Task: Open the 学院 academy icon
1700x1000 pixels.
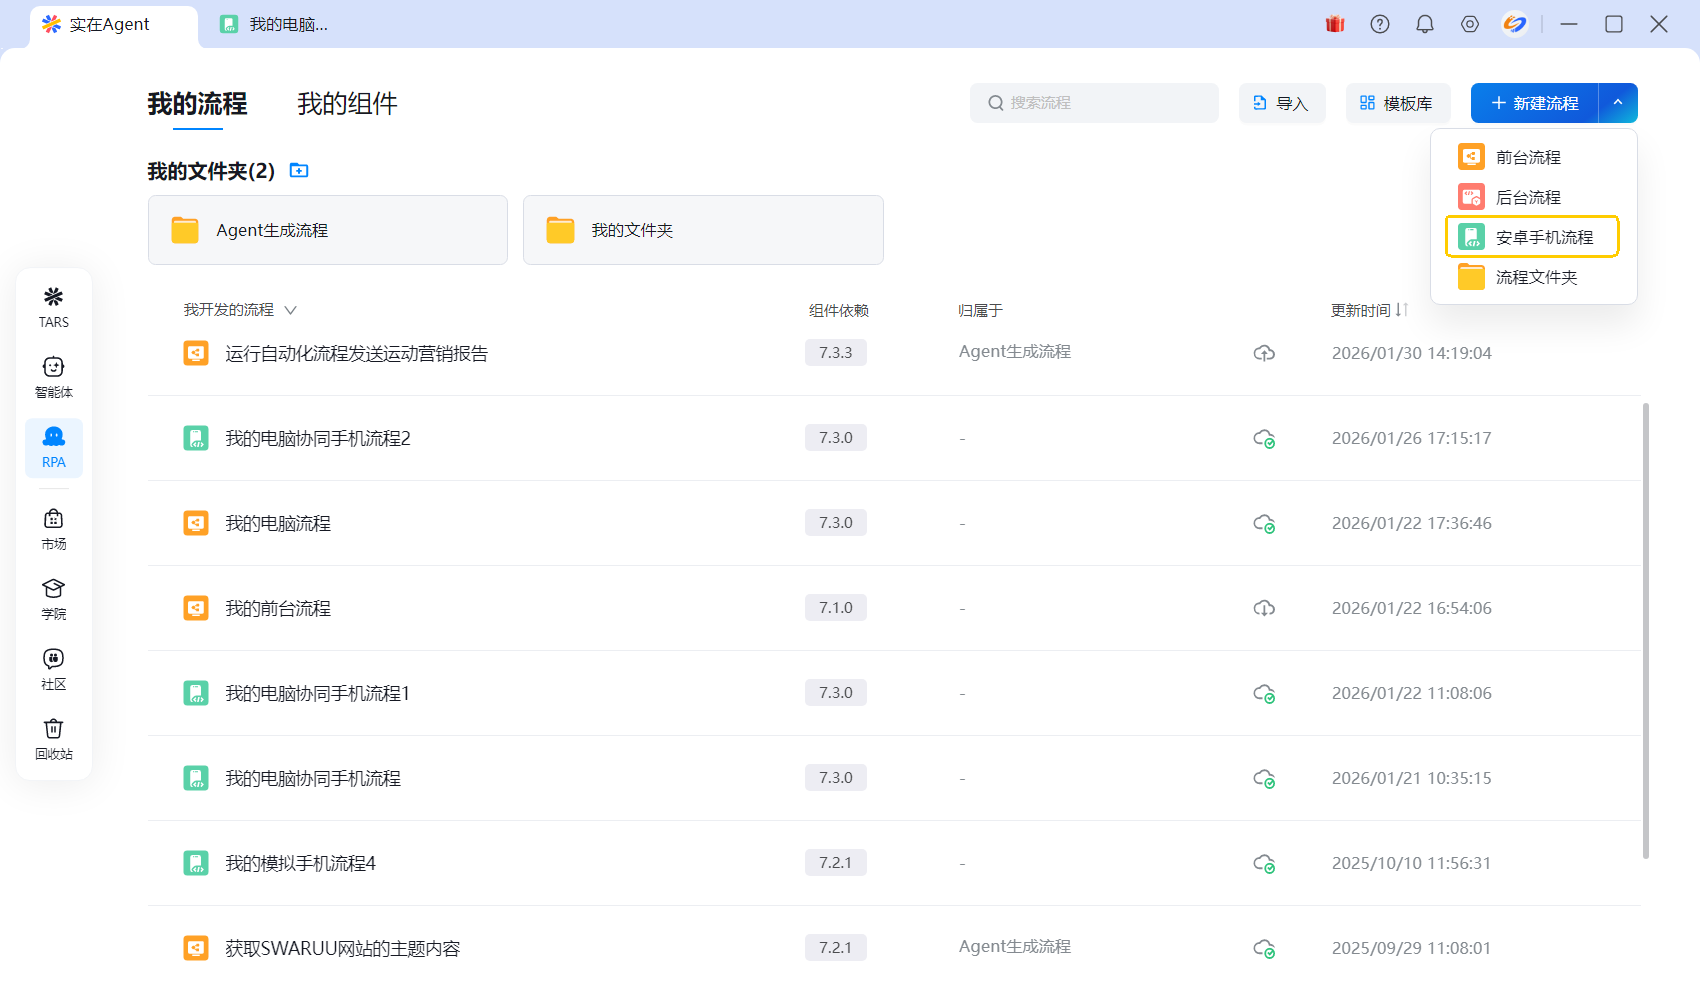Action: click(x=54, y=599)
